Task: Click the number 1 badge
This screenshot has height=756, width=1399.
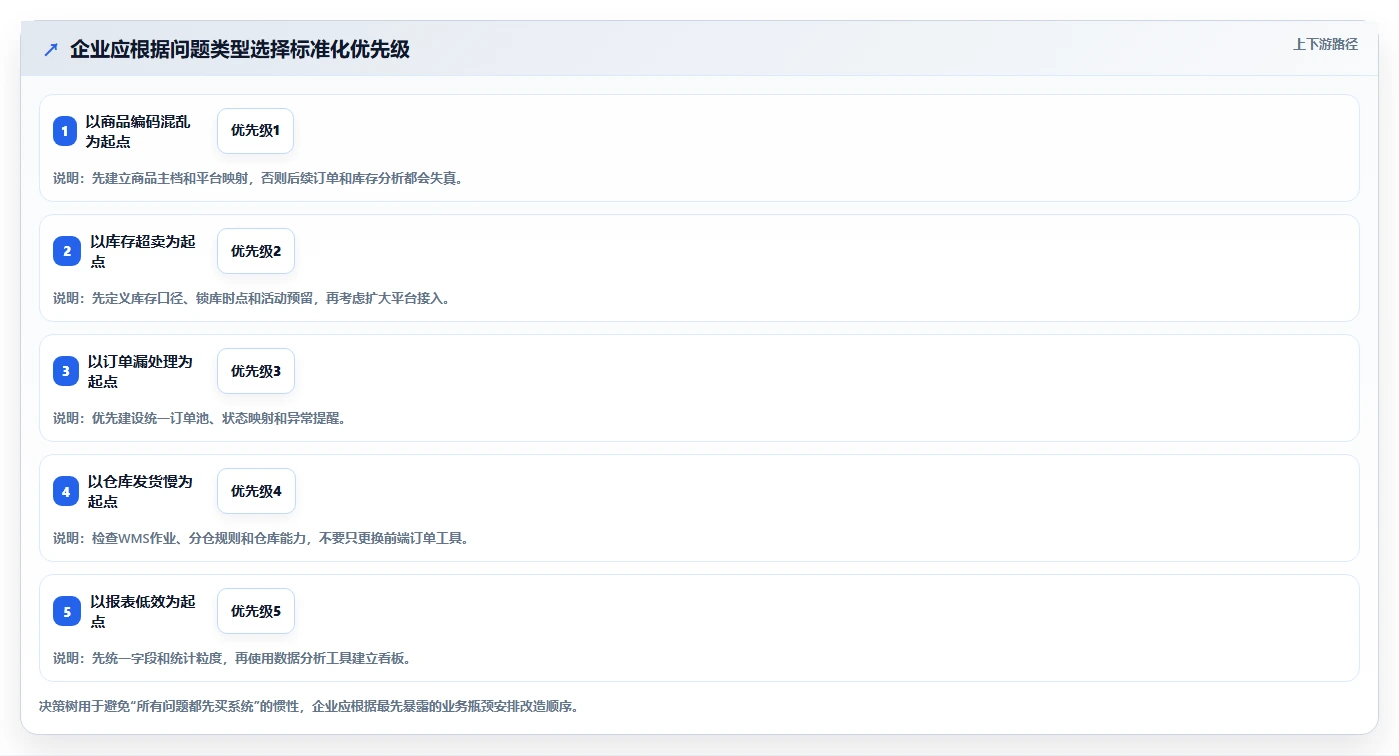Action: coord(65,131)
